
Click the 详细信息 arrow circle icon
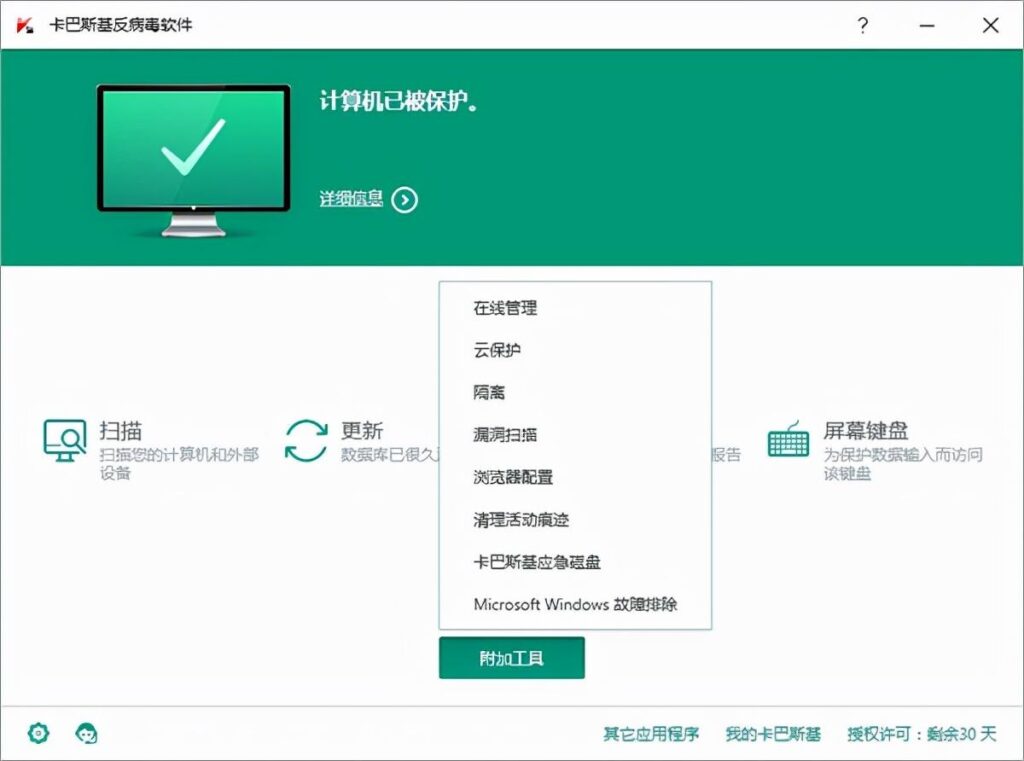pos(404,199)
